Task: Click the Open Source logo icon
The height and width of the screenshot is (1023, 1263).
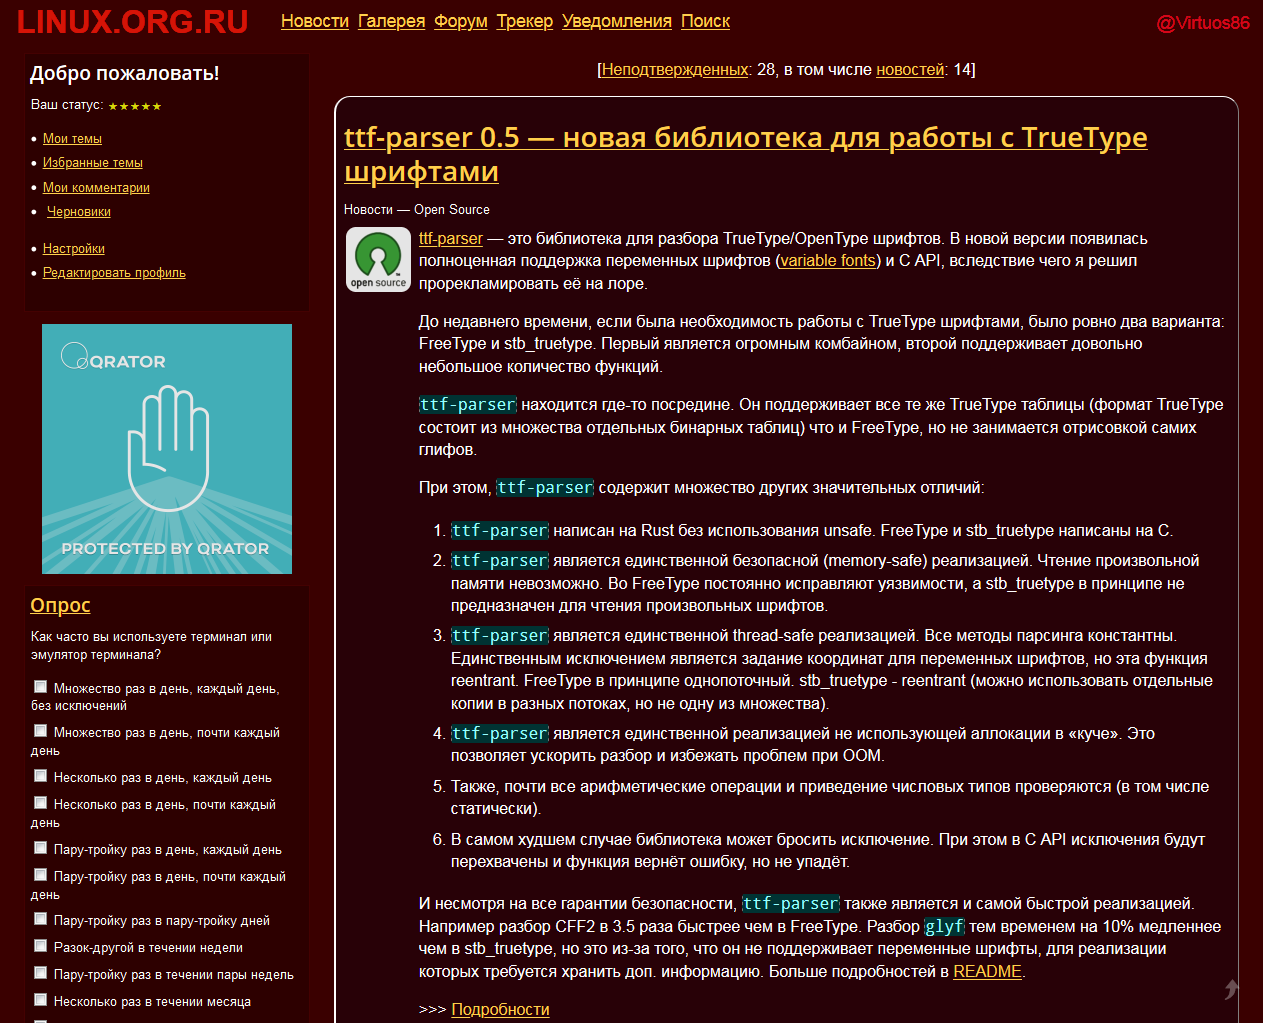Action: (x=378, y=259)
